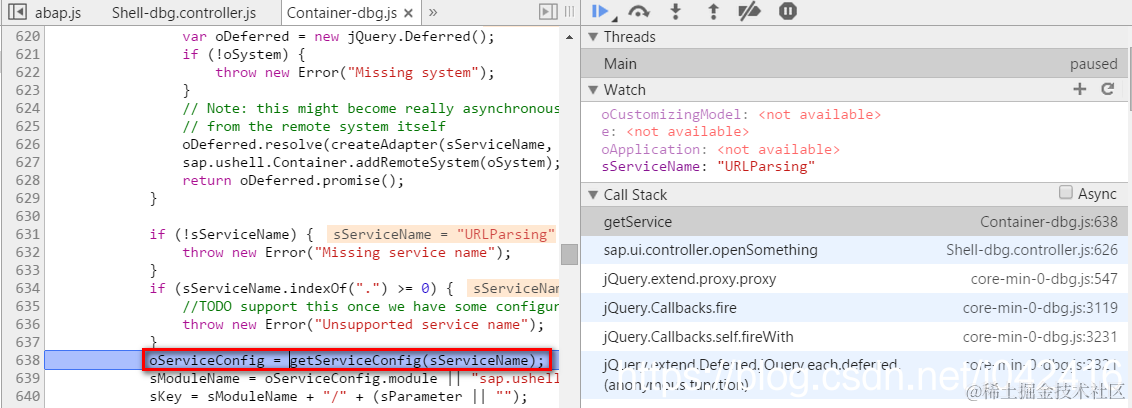Viewport: 1132px width, 408px height.
Task: Select jQuery.Callbacks.self.fireWith stack frame
Action: point(856,337)
